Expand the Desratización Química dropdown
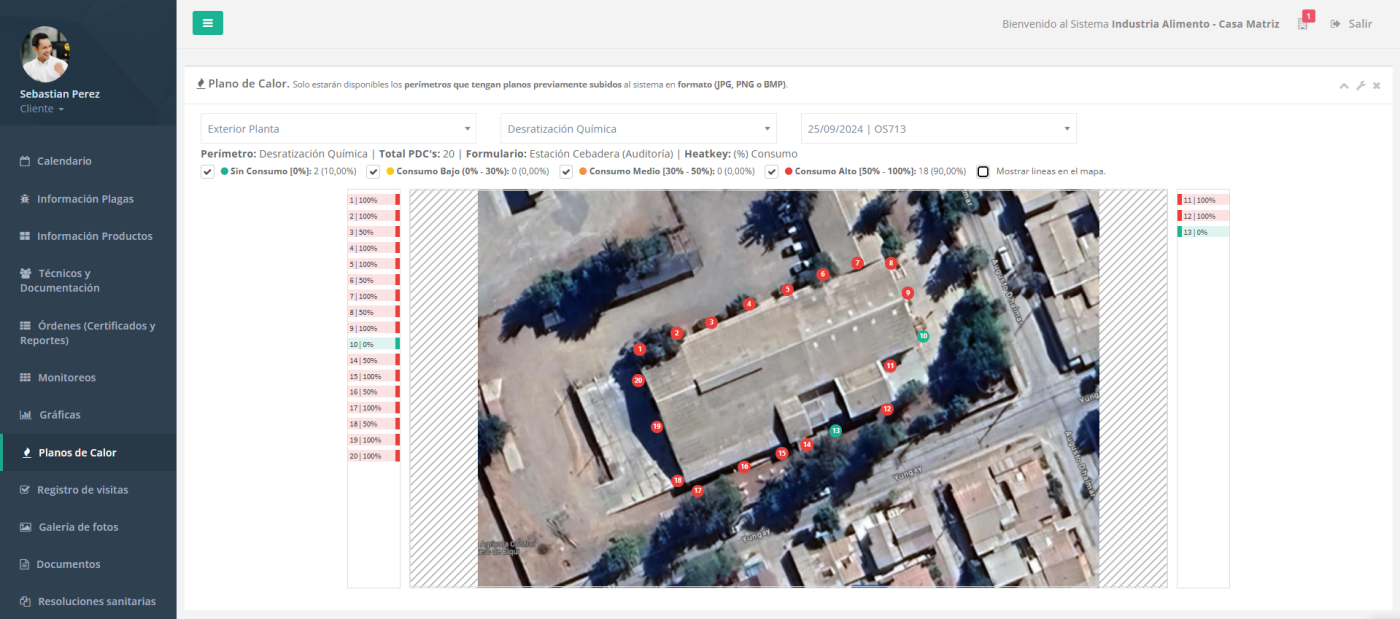This screenshot has width=1400, height=619. [x=638, y=129]
